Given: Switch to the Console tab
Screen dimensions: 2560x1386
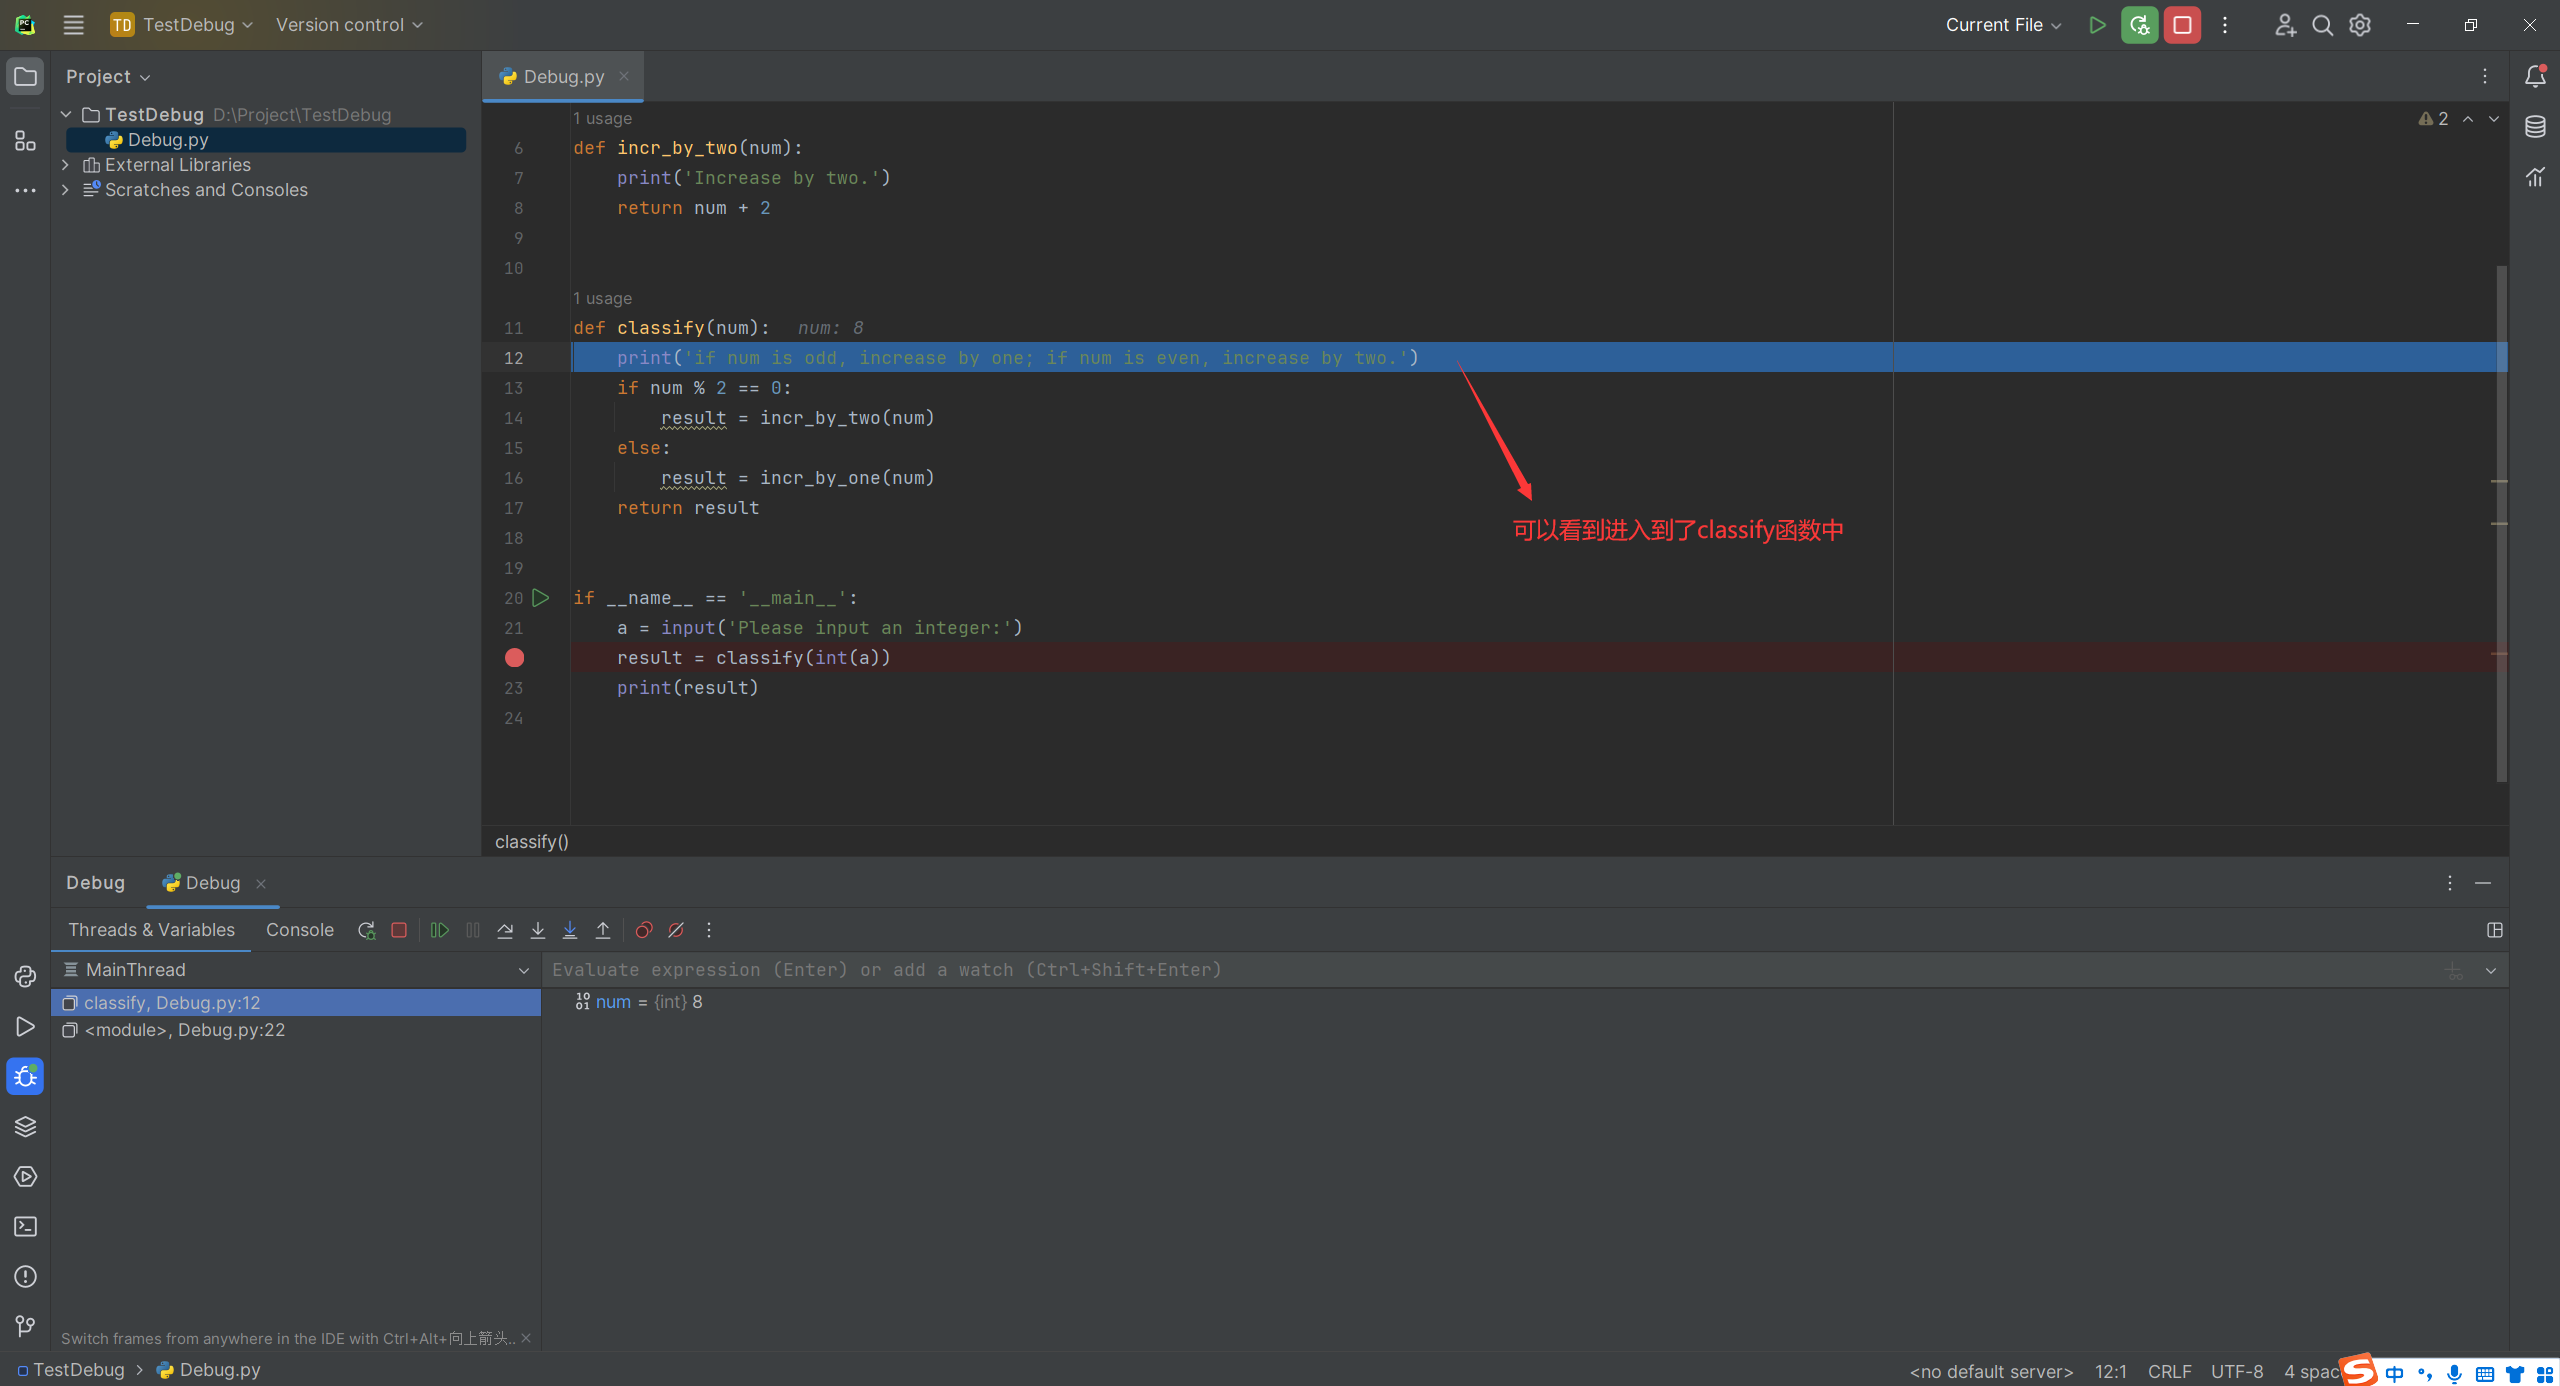Looking at the screenshot, I should pos(299,930).
